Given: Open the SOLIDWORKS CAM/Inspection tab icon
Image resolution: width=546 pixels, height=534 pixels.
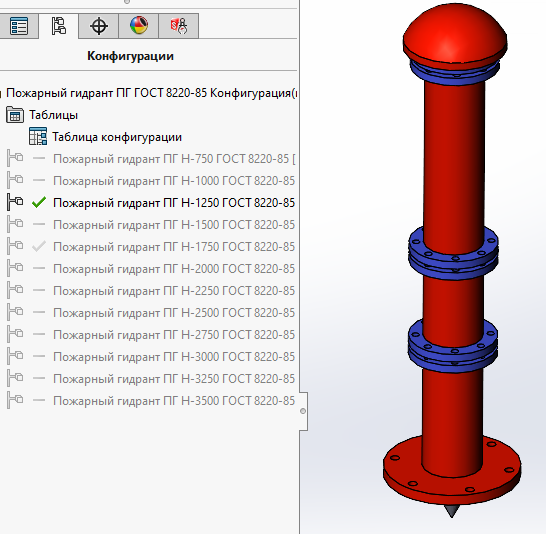Looking at the screenshot, I should tap(179, 26).
